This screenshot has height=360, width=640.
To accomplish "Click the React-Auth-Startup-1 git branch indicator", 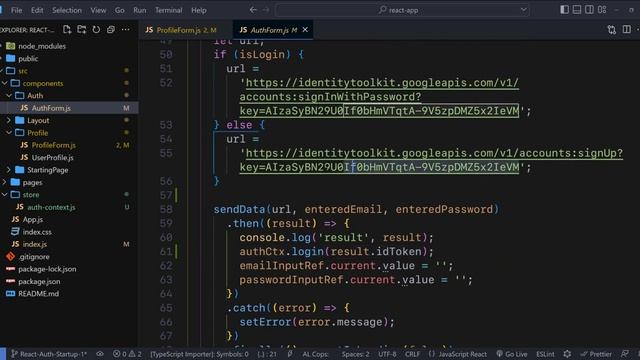I will point(49,354).
